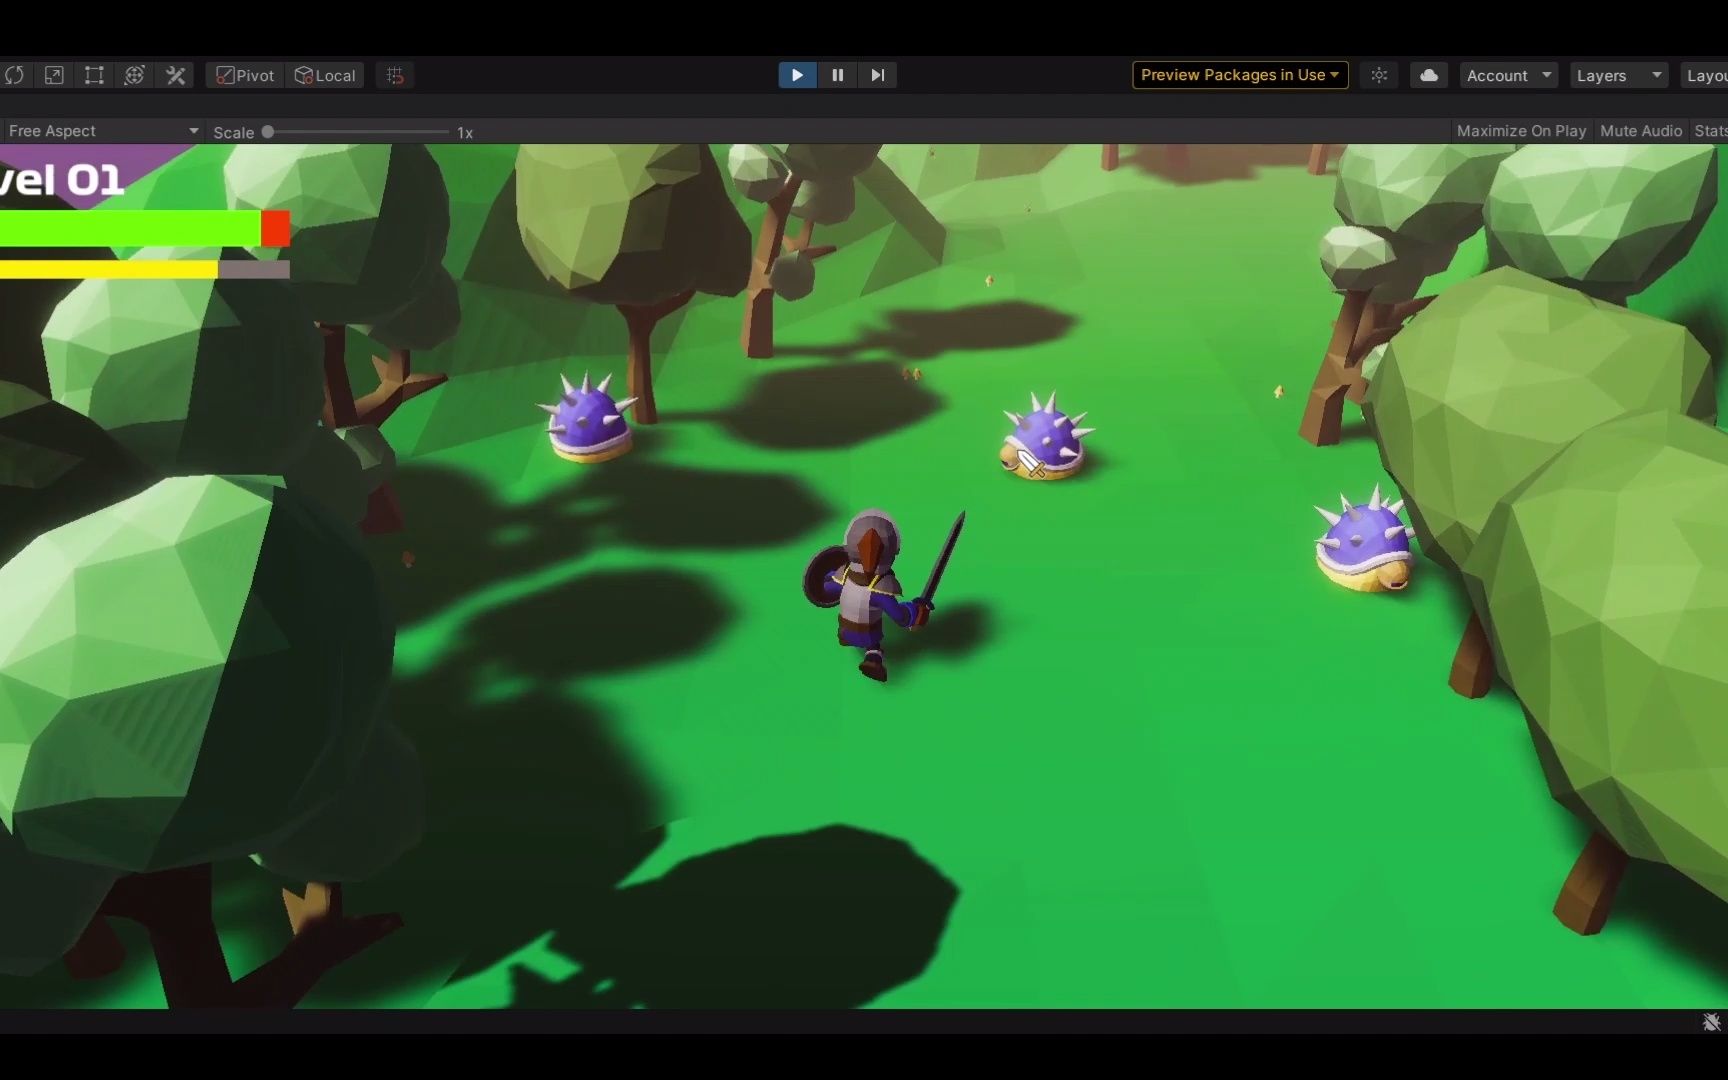Image resolution: width=1728 pixels, height=1080 pixels.
Task: Open the Layers dropdown
Action: [1617, 75]
